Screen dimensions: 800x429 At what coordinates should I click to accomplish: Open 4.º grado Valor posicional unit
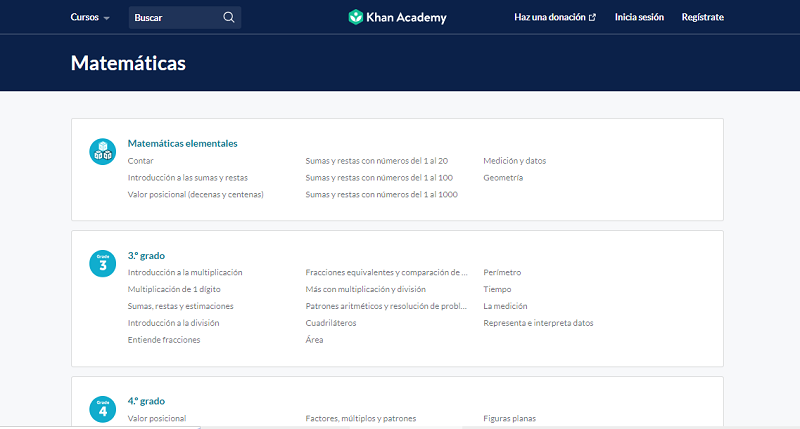pyautogui.click(x=157, y=418)
